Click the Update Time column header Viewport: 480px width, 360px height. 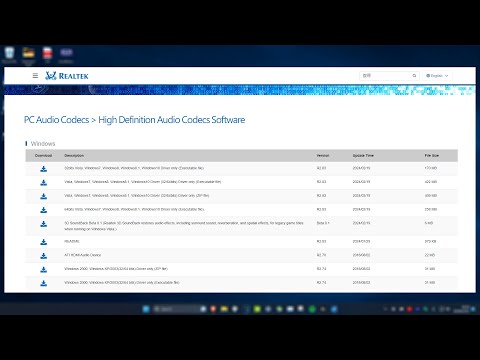(x=363, y=156)
